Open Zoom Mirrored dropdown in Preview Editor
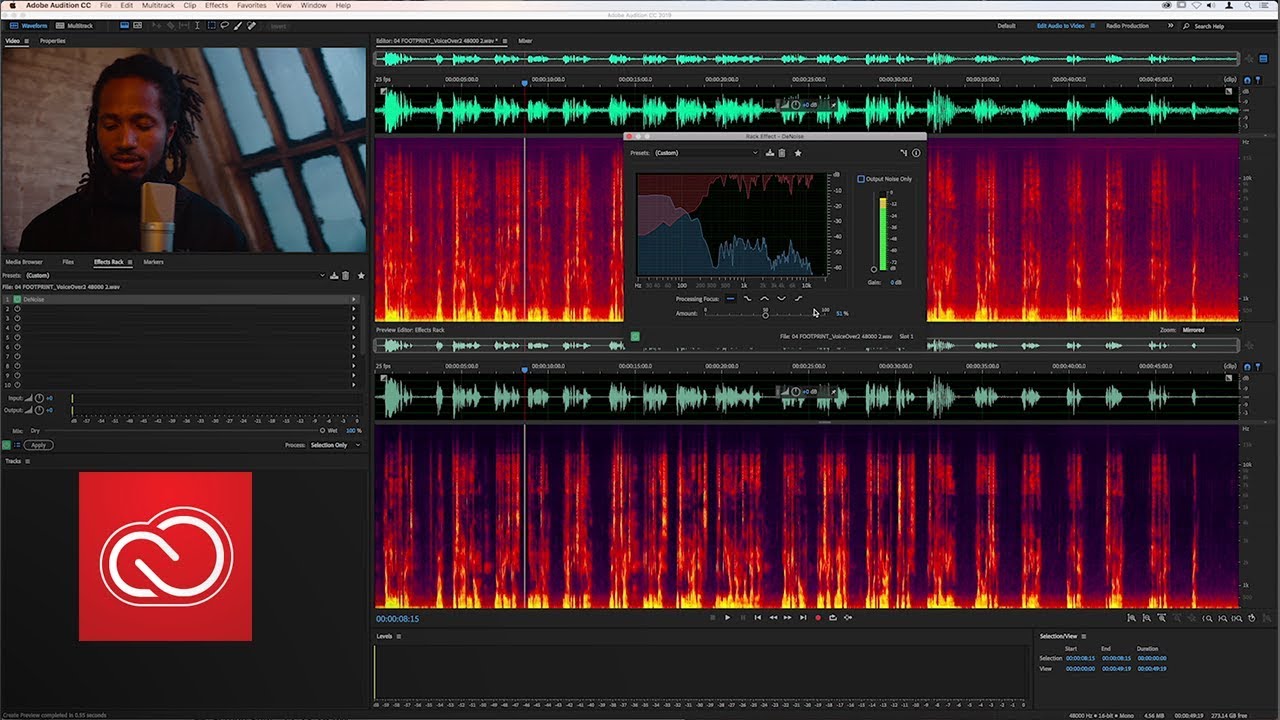This screenshot has width=1280, height=720. pyautogui.click(x=1211, y=330)
